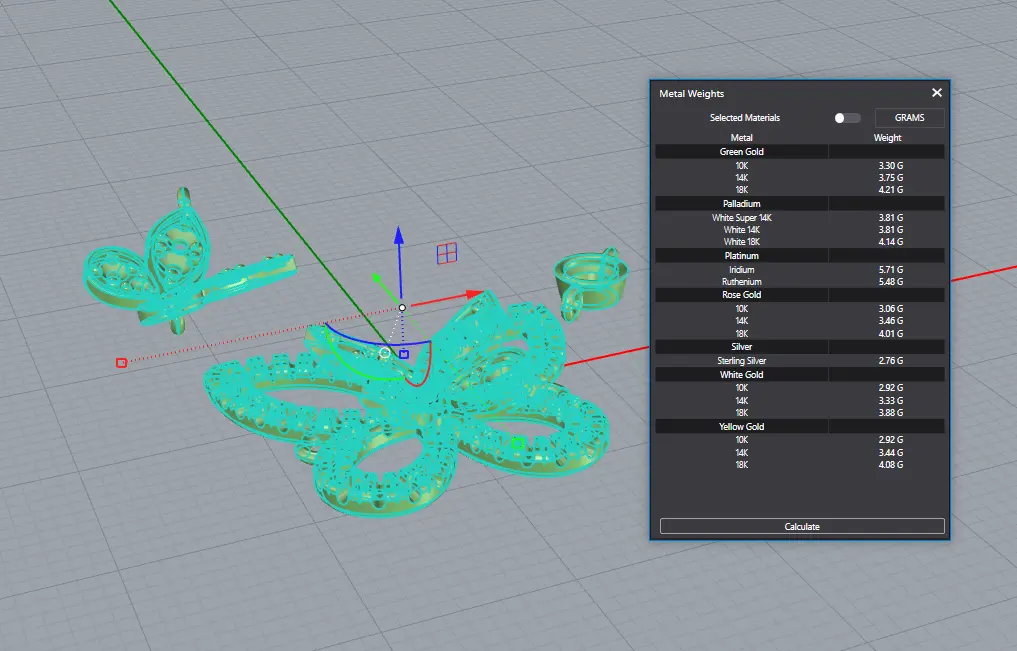Click the 4.21 G weight value
The height and width of the screenshot is (651, 1017).
pyautogui.click(x=891, y=190)
